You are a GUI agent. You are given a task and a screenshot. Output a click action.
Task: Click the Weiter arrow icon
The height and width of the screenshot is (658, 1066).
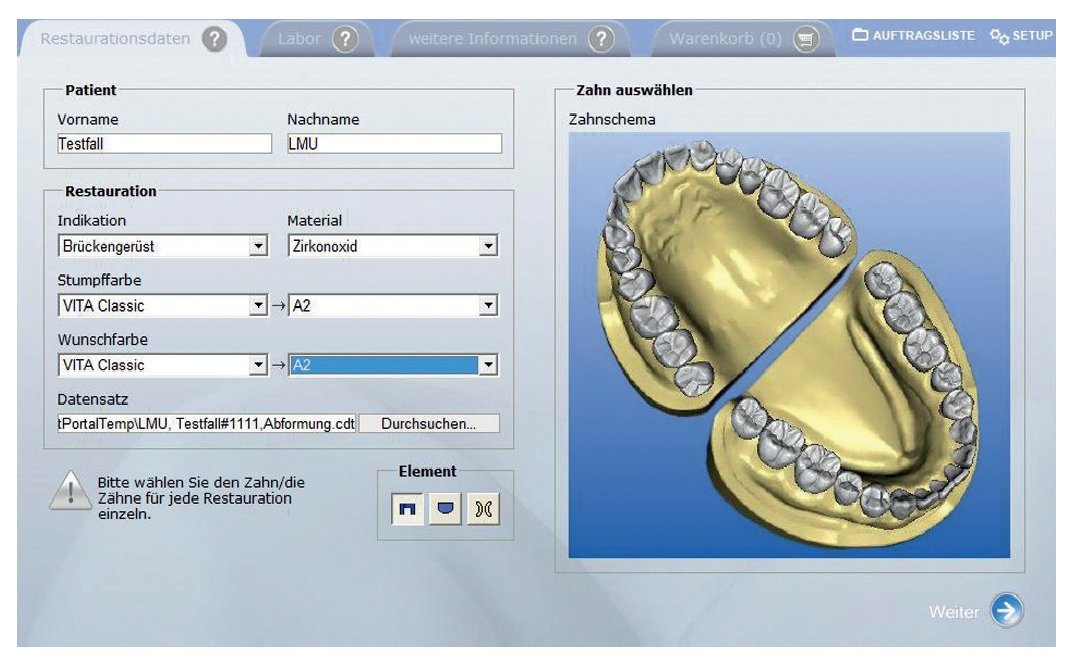(1007, 611)
